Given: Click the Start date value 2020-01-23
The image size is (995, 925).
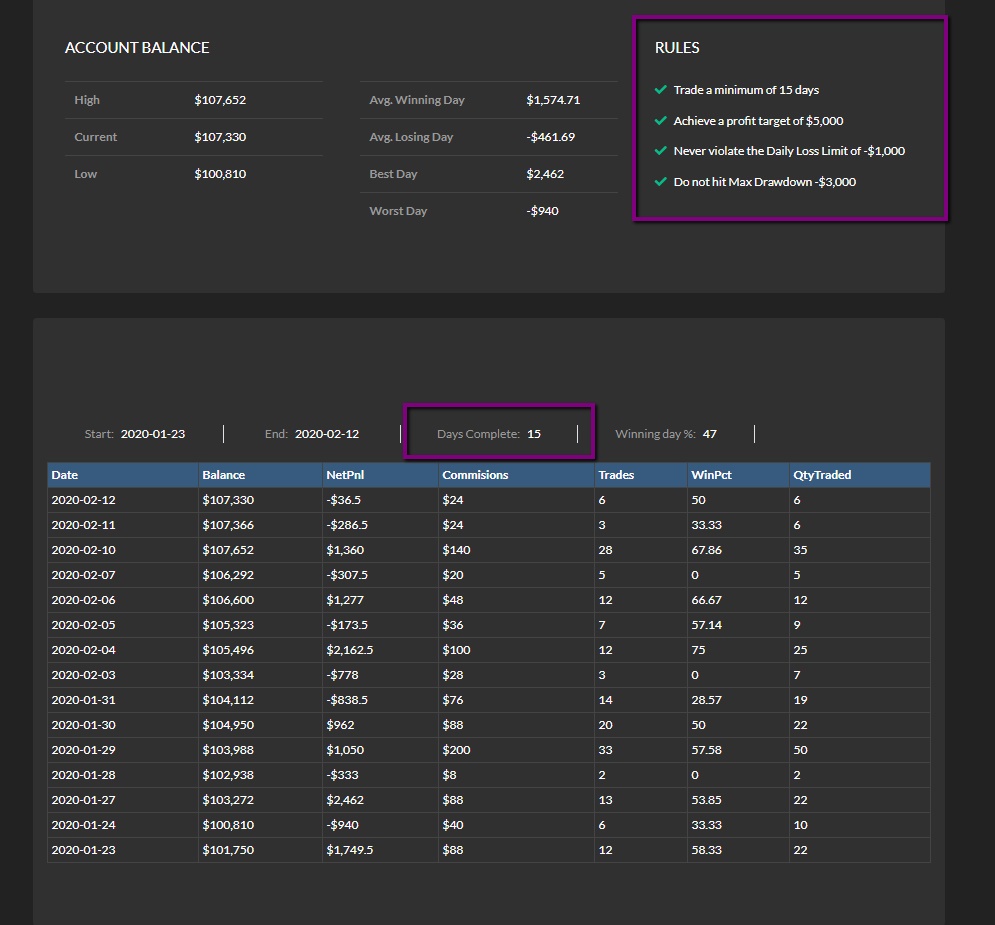Looking at the screenshot, I should tap(153, 434).
